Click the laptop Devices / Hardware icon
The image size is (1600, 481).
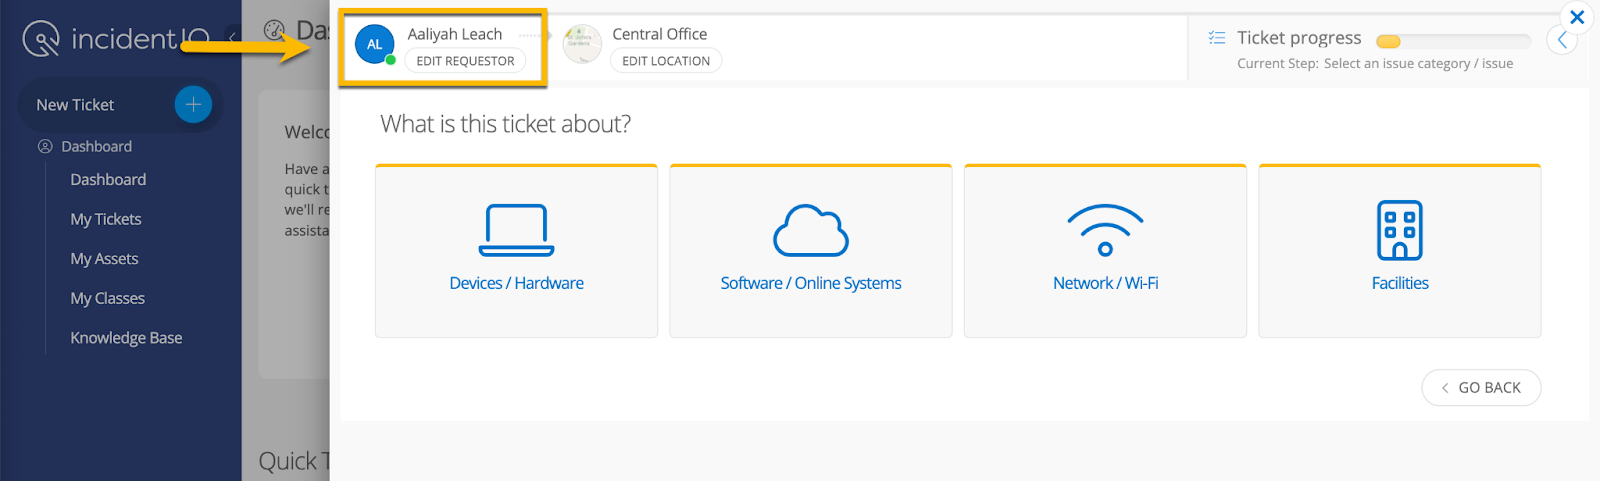coord(516,231)
